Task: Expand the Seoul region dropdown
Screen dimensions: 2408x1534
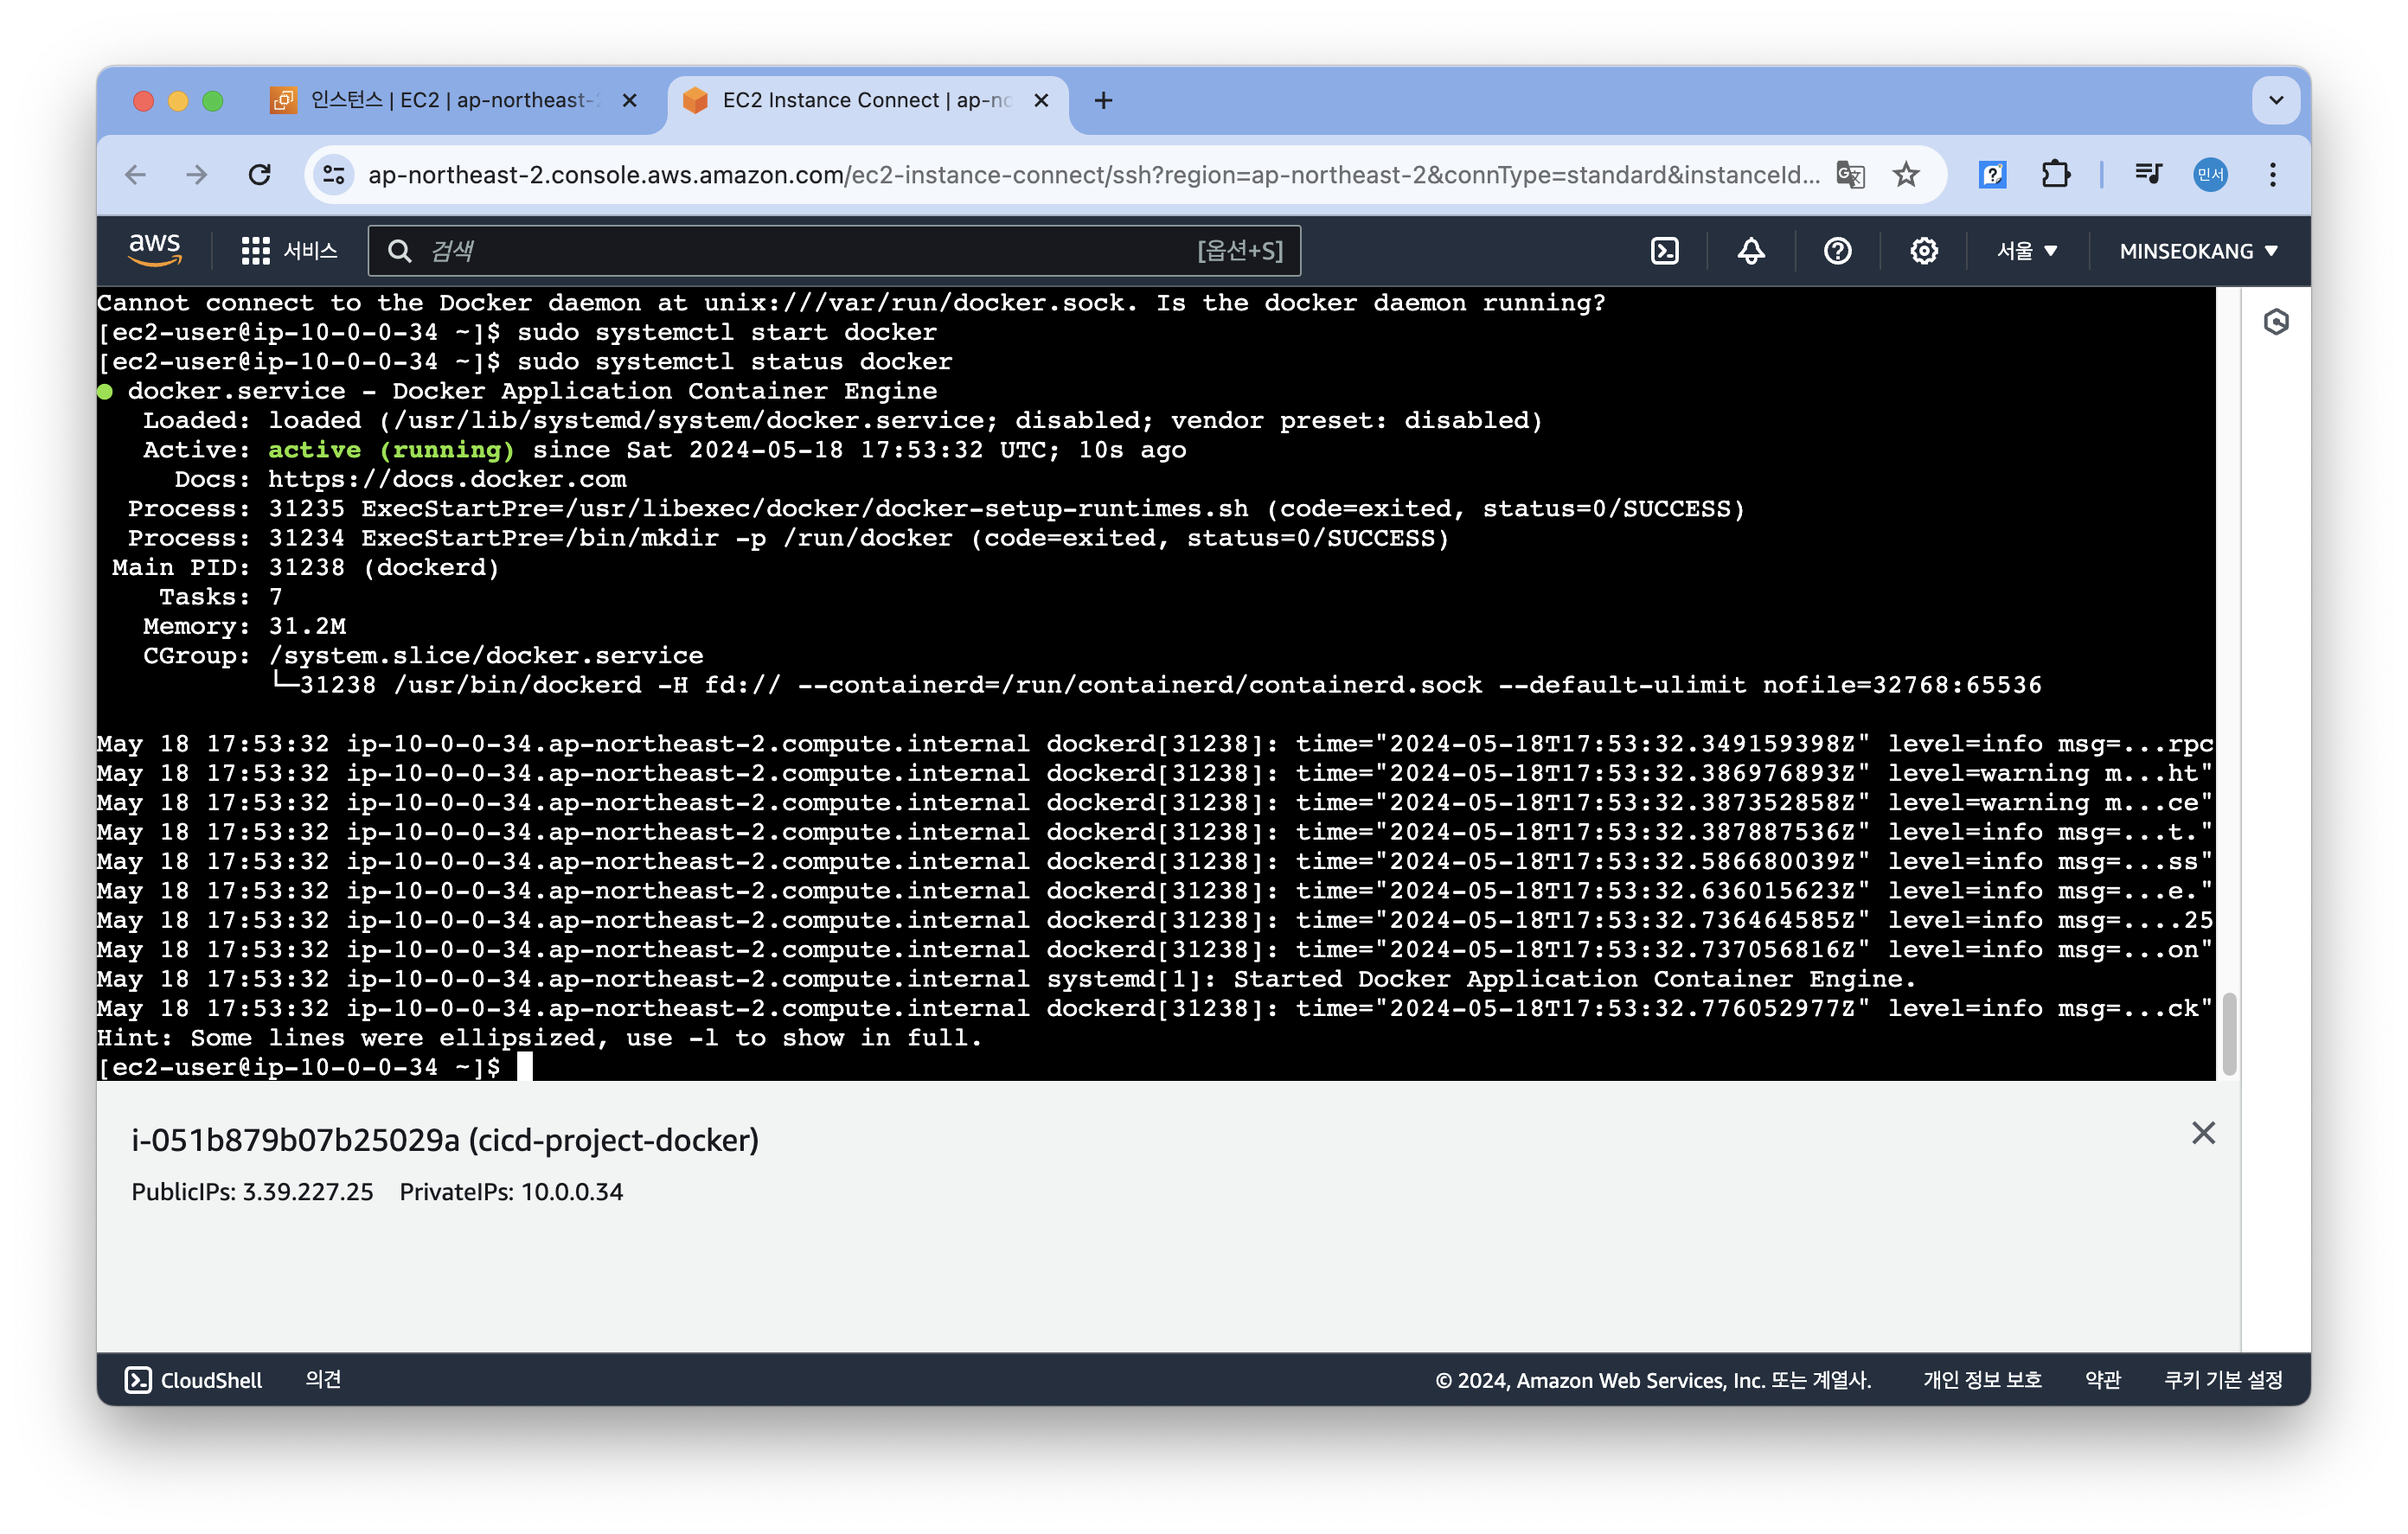Action: (x=2026, y=251)
